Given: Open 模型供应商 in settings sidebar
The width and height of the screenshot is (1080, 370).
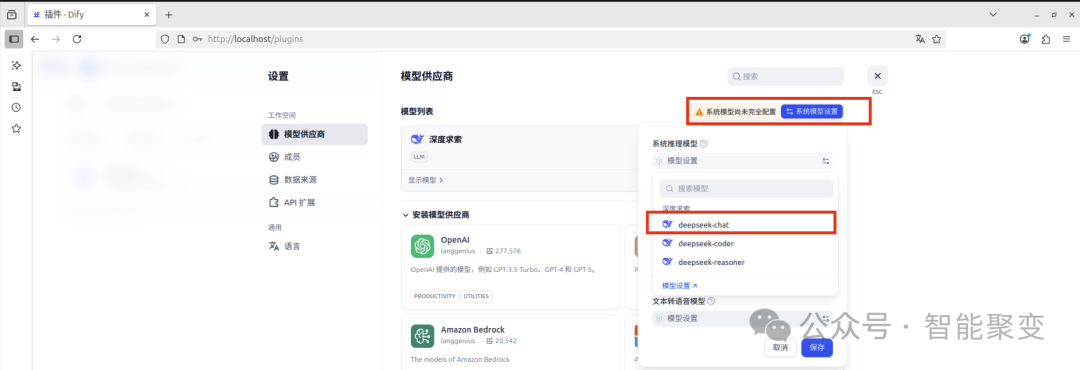Looking at the screenshot, I should (314, 134).
